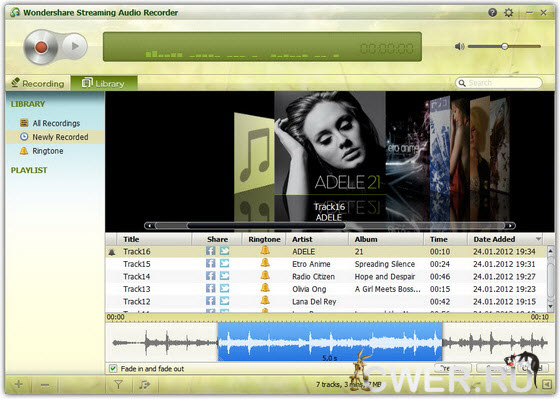Start recording with the red record button
The height and width of the screenshot is (399, 560).
tap(41, 47)
